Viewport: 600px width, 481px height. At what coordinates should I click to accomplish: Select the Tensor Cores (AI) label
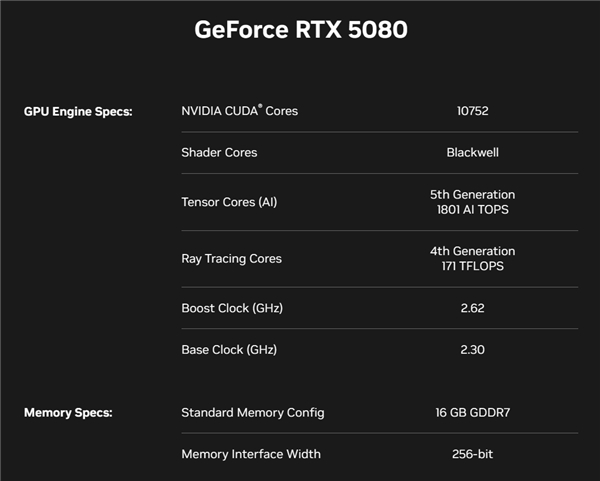click(x=229, y=202)
